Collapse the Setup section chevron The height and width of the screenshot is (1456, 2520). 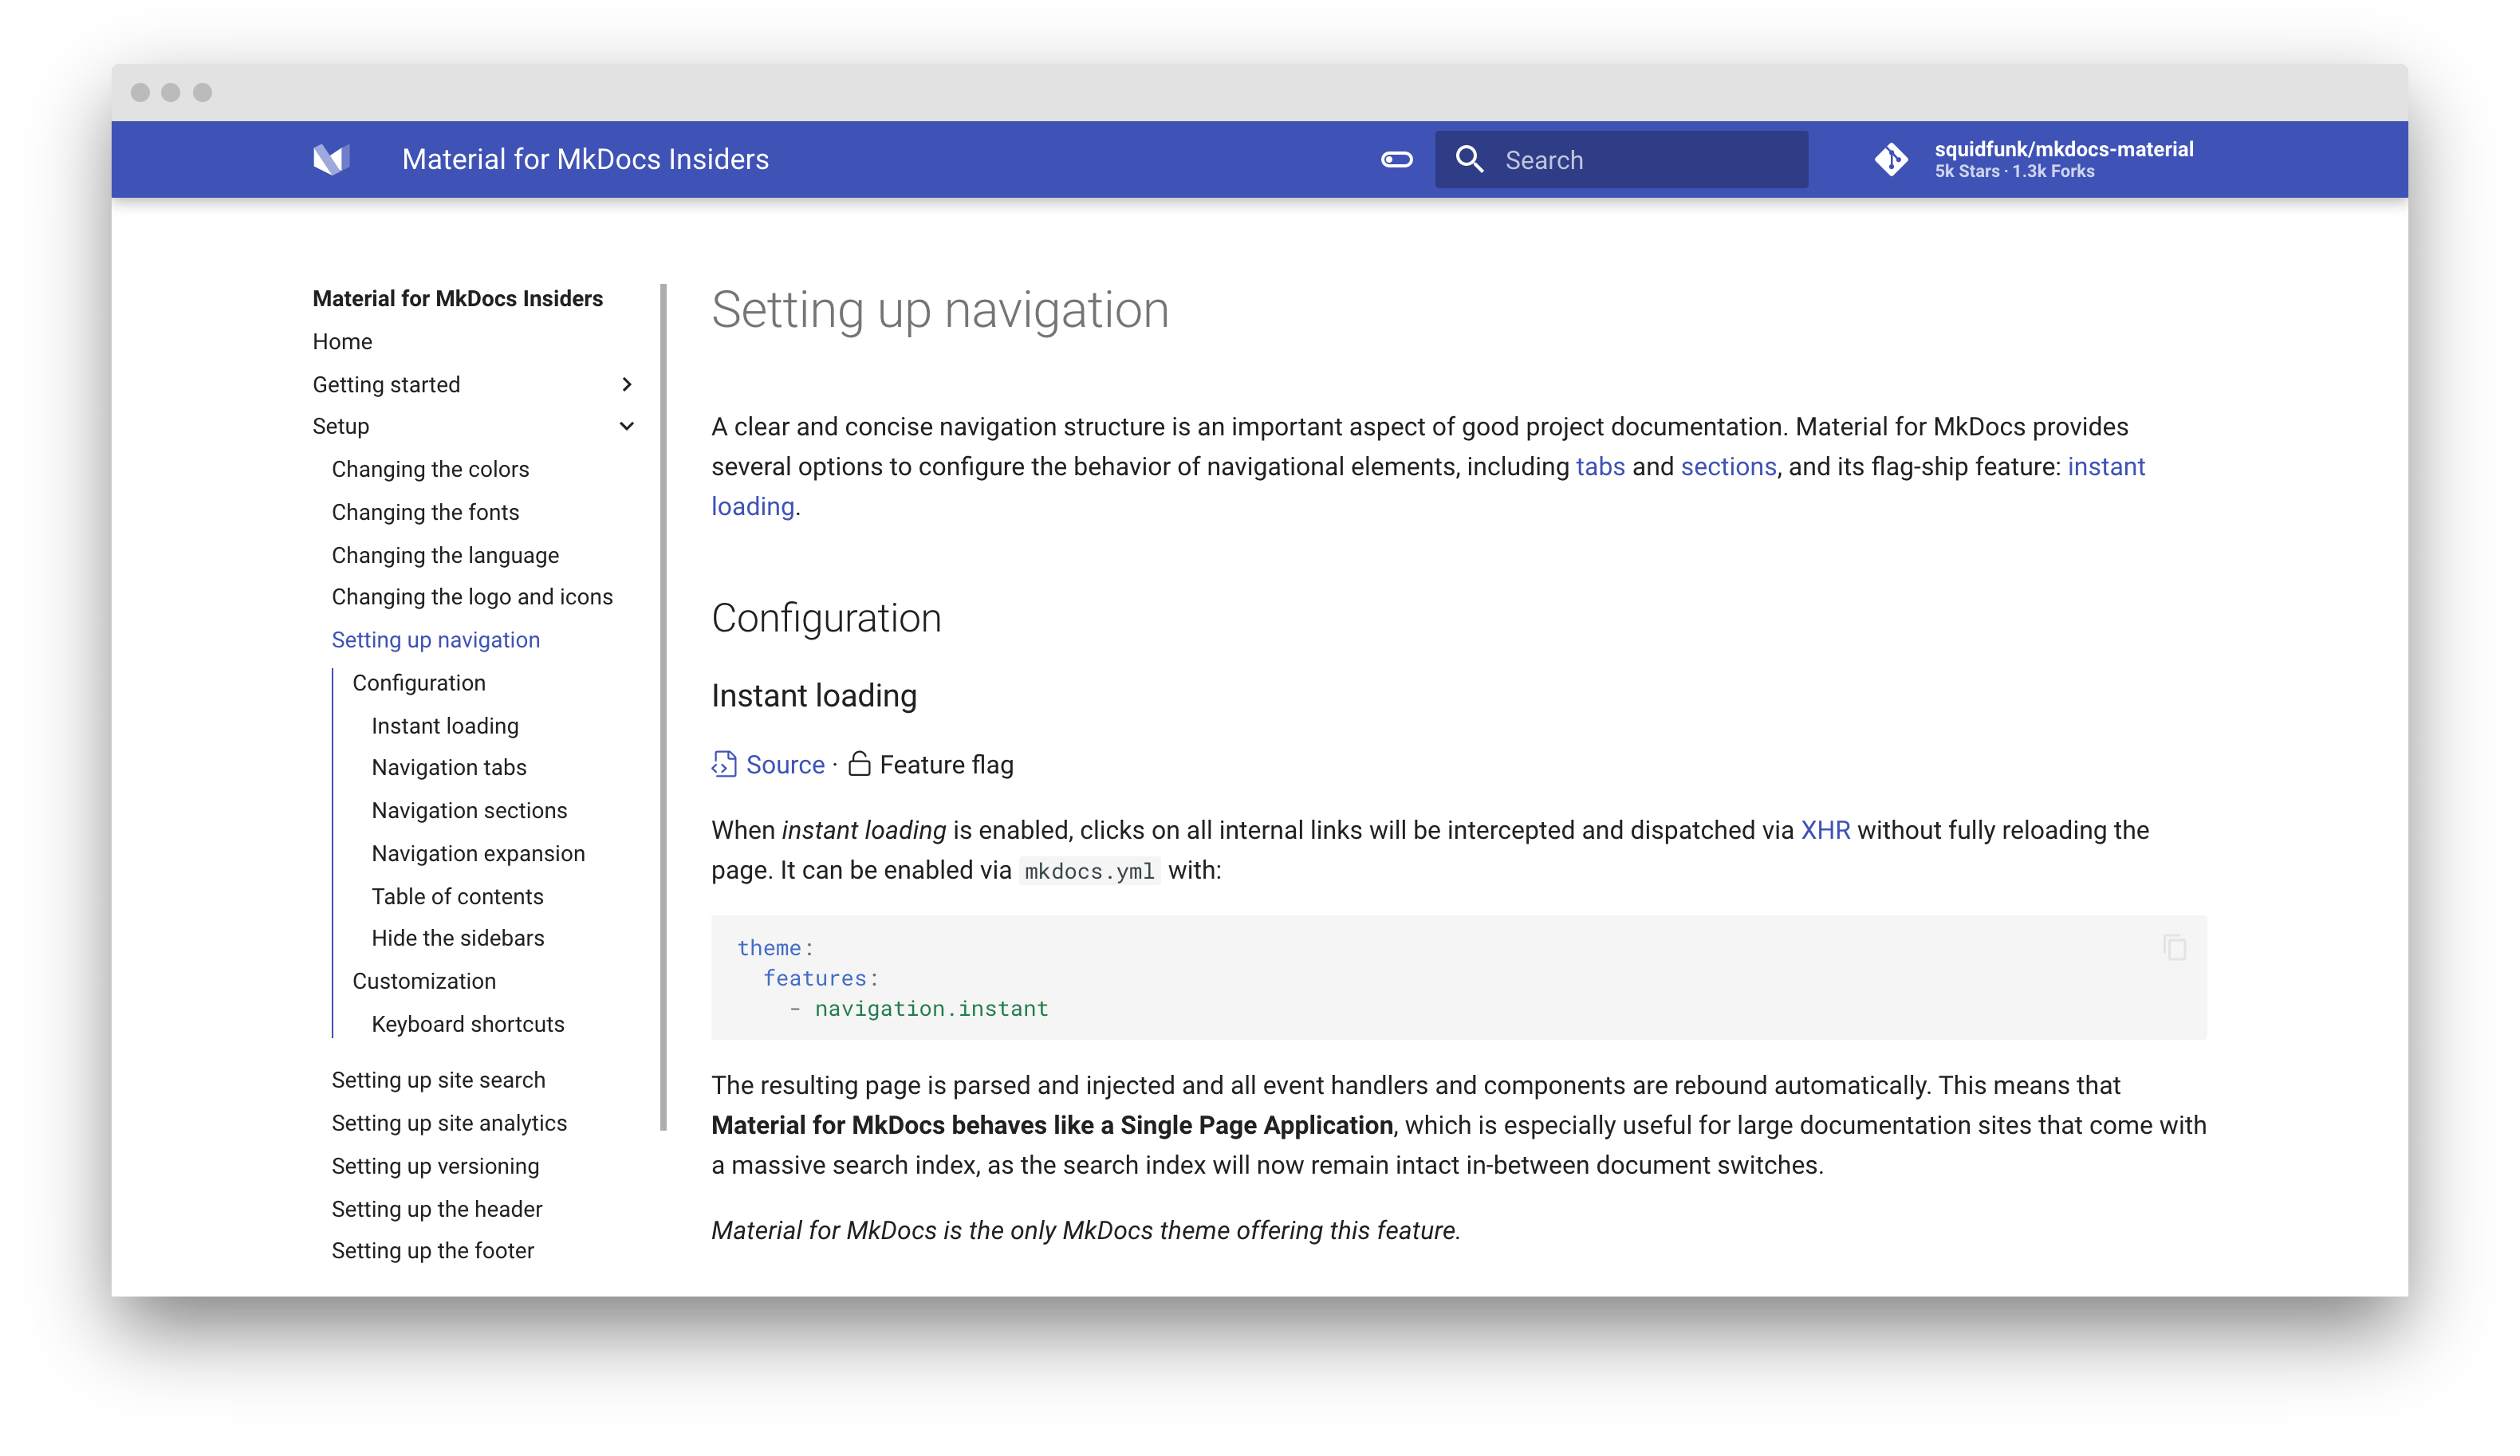(x=627, y=426)
